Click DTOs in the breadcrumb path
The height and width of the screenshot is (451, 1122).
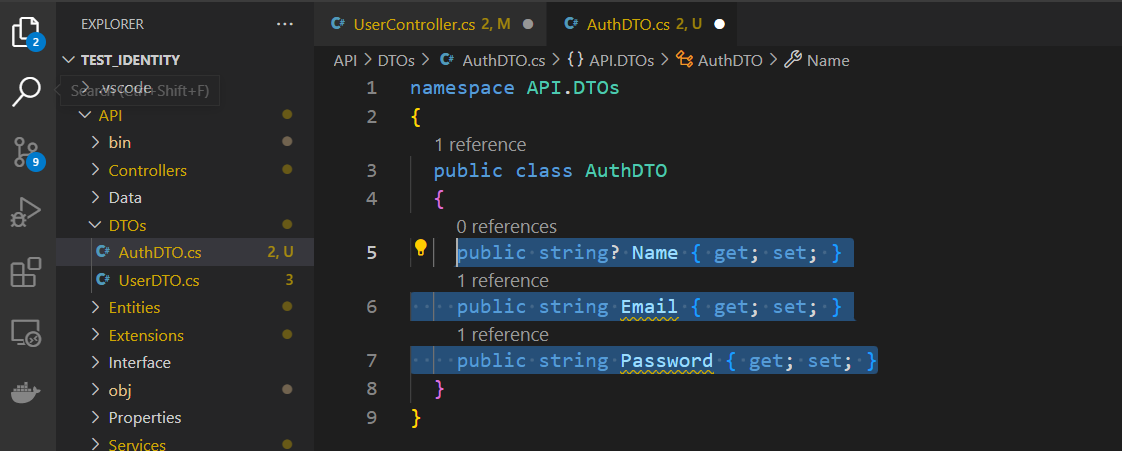396,61
